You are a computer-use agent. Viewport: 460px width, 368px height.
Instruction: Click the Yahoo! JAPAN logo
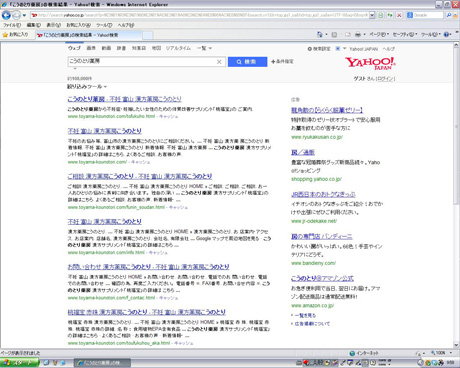[370, 63]
